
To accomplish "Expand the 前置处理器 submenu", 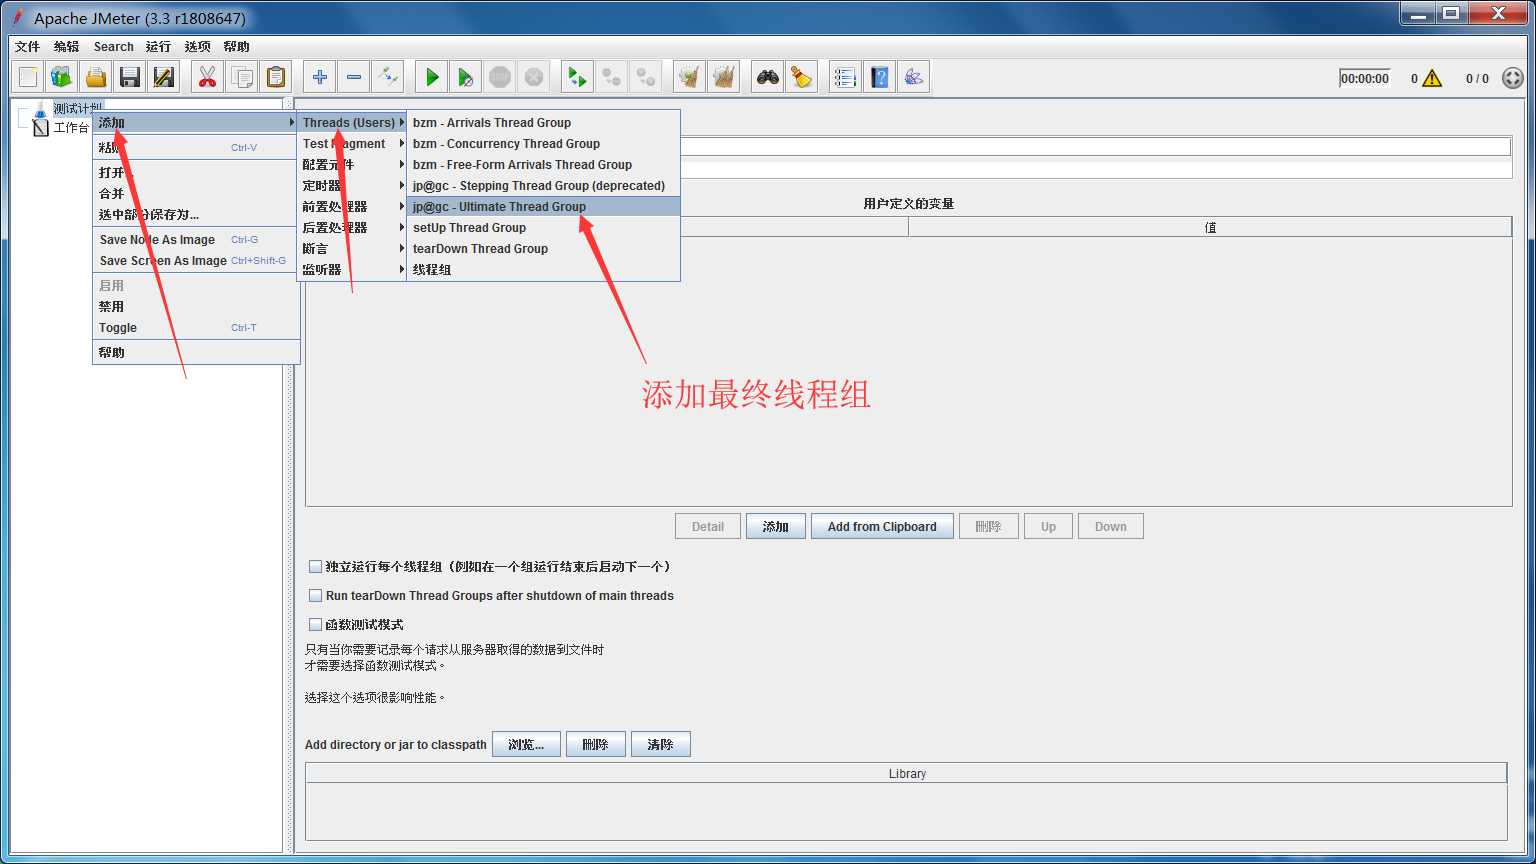I will click(x=352, y=207).
